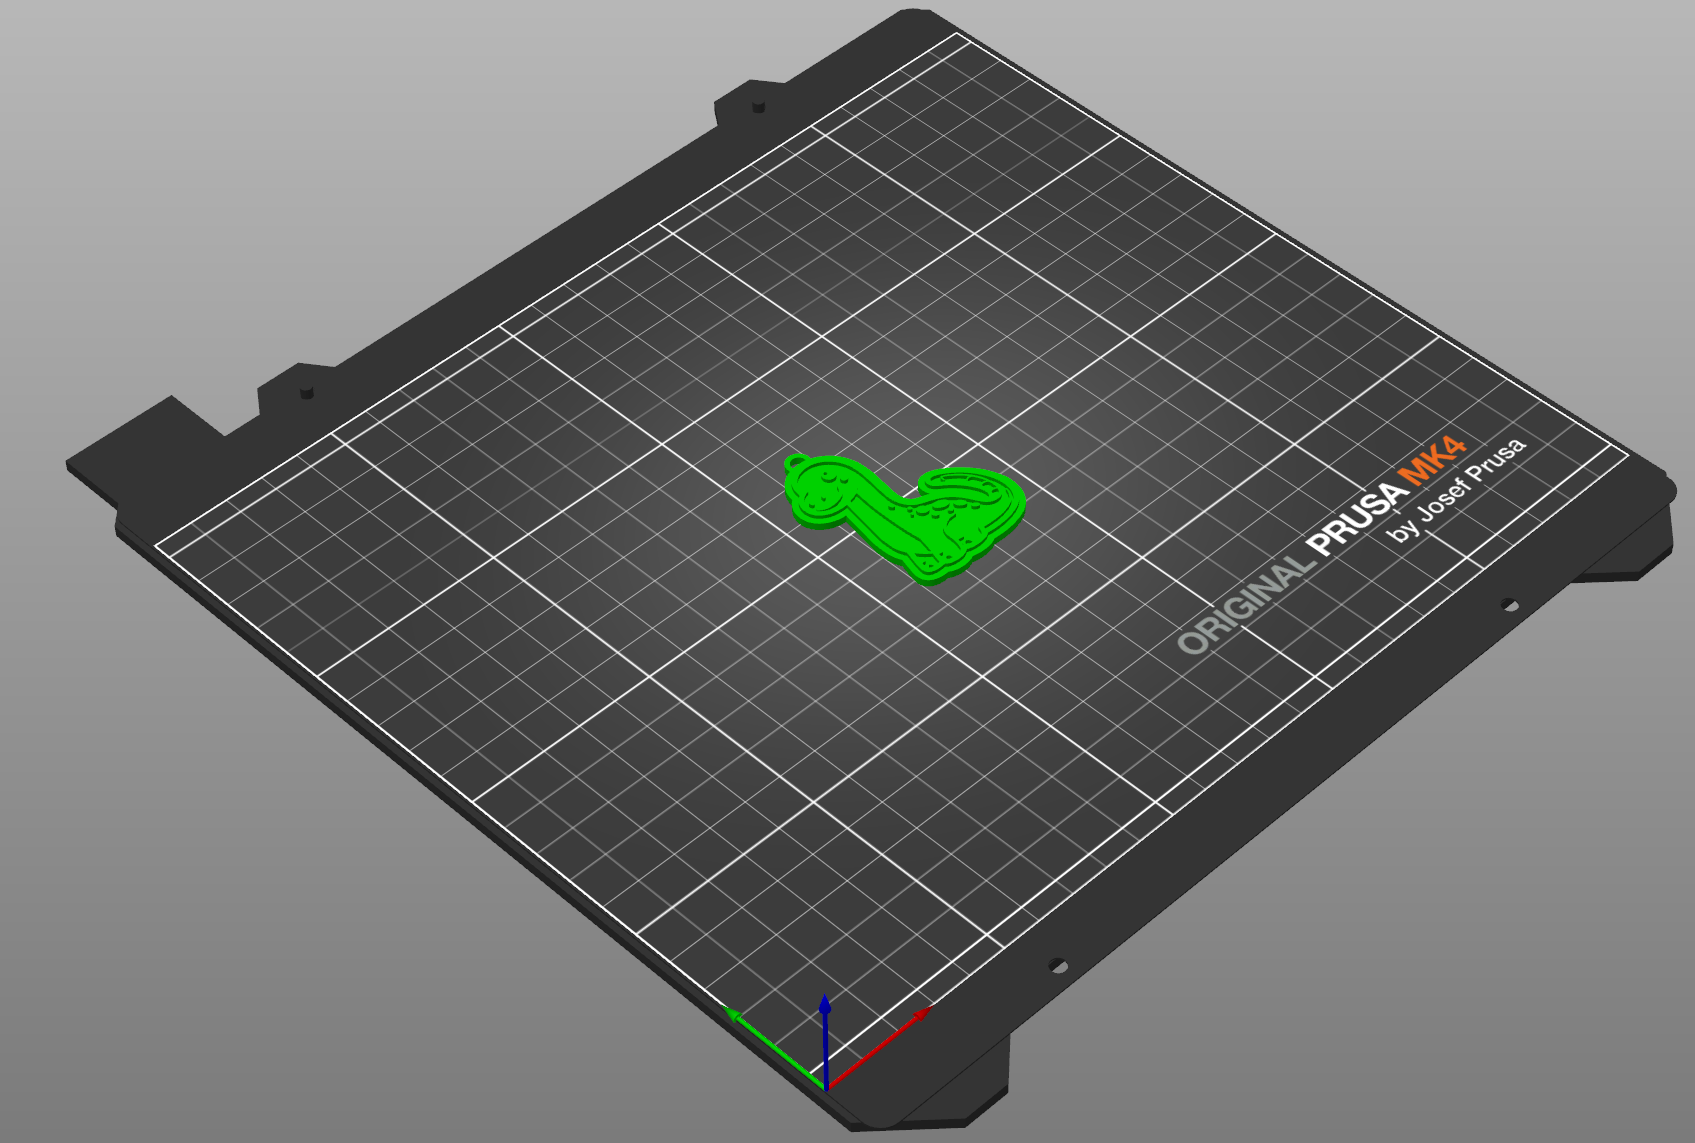Click the axes origin at bed corner

click(x=825, y=1087)
